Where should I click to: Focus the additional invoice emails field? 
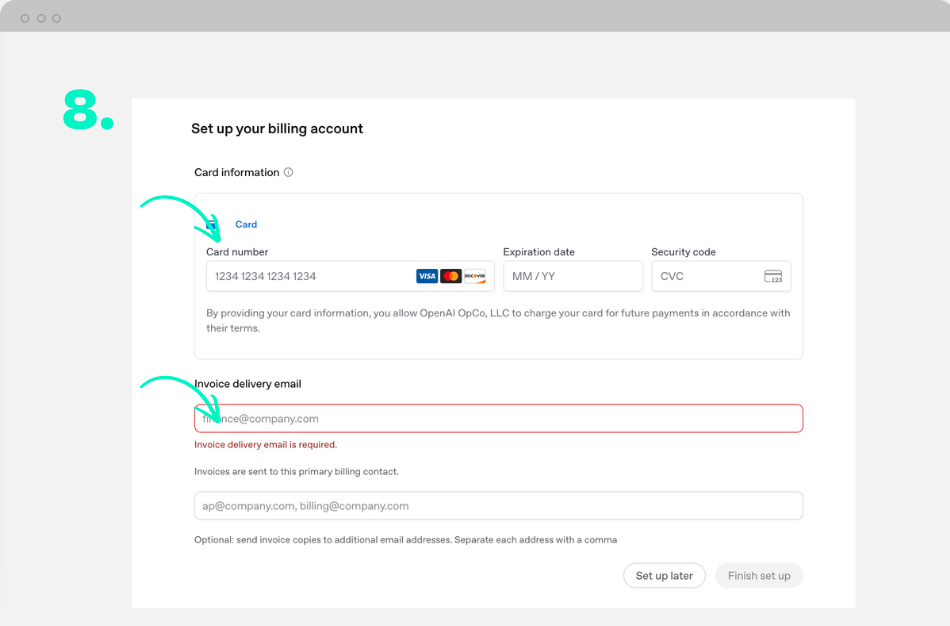click(x=499, y=505)
